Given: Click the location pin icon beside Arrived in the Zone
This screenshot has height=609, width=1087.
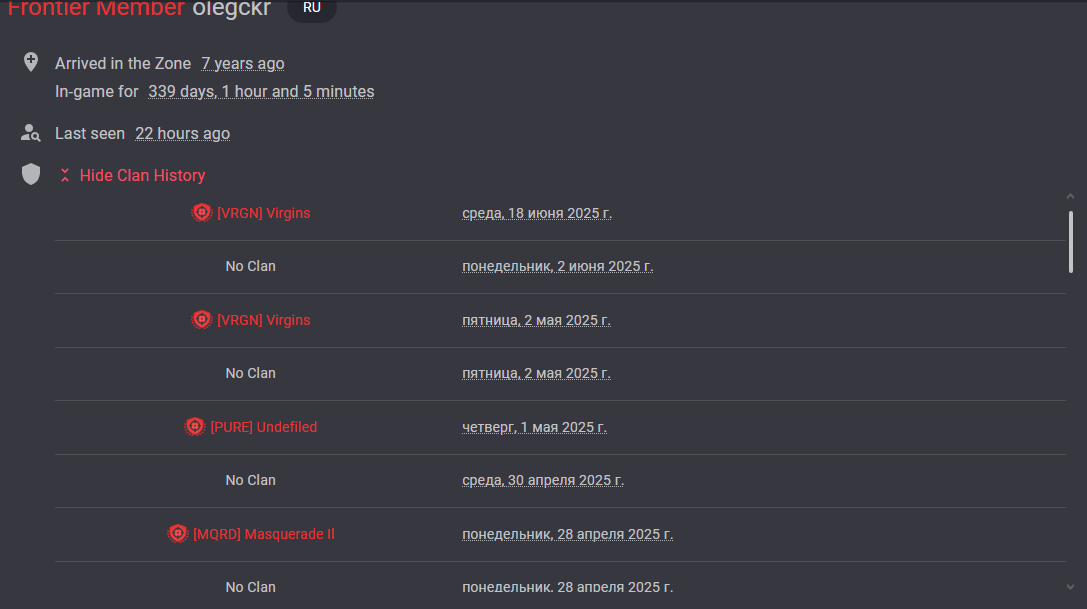Looking at the screenshot, I should click(x=31, y=62).
